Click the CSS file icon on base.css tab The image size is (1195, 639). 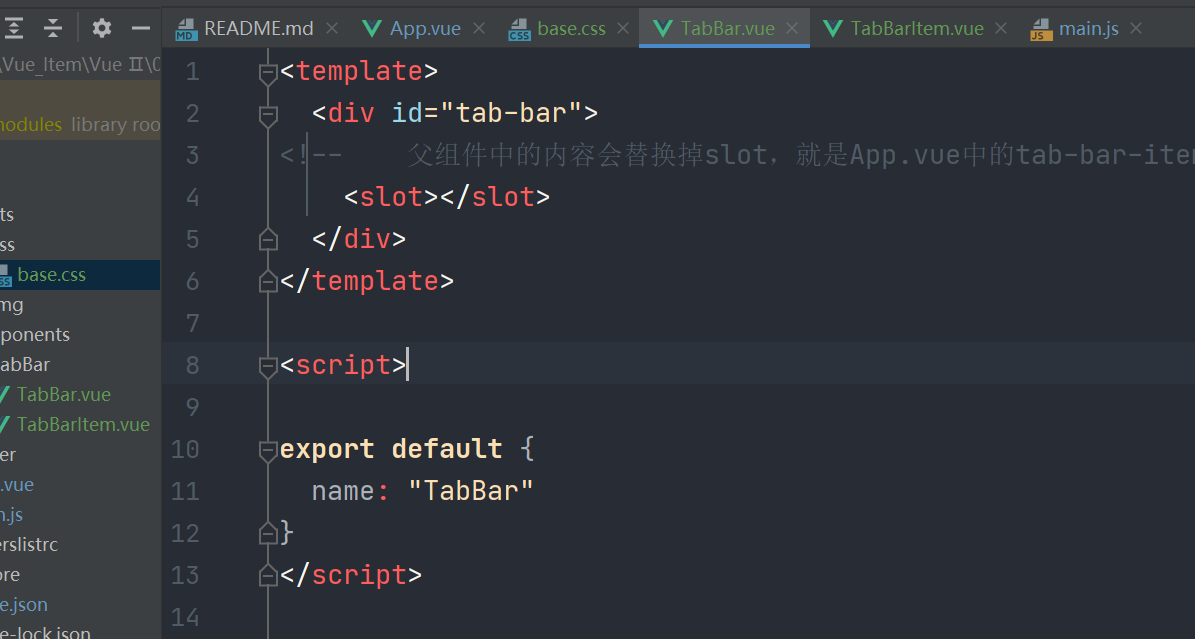click(x=519, y=30)
